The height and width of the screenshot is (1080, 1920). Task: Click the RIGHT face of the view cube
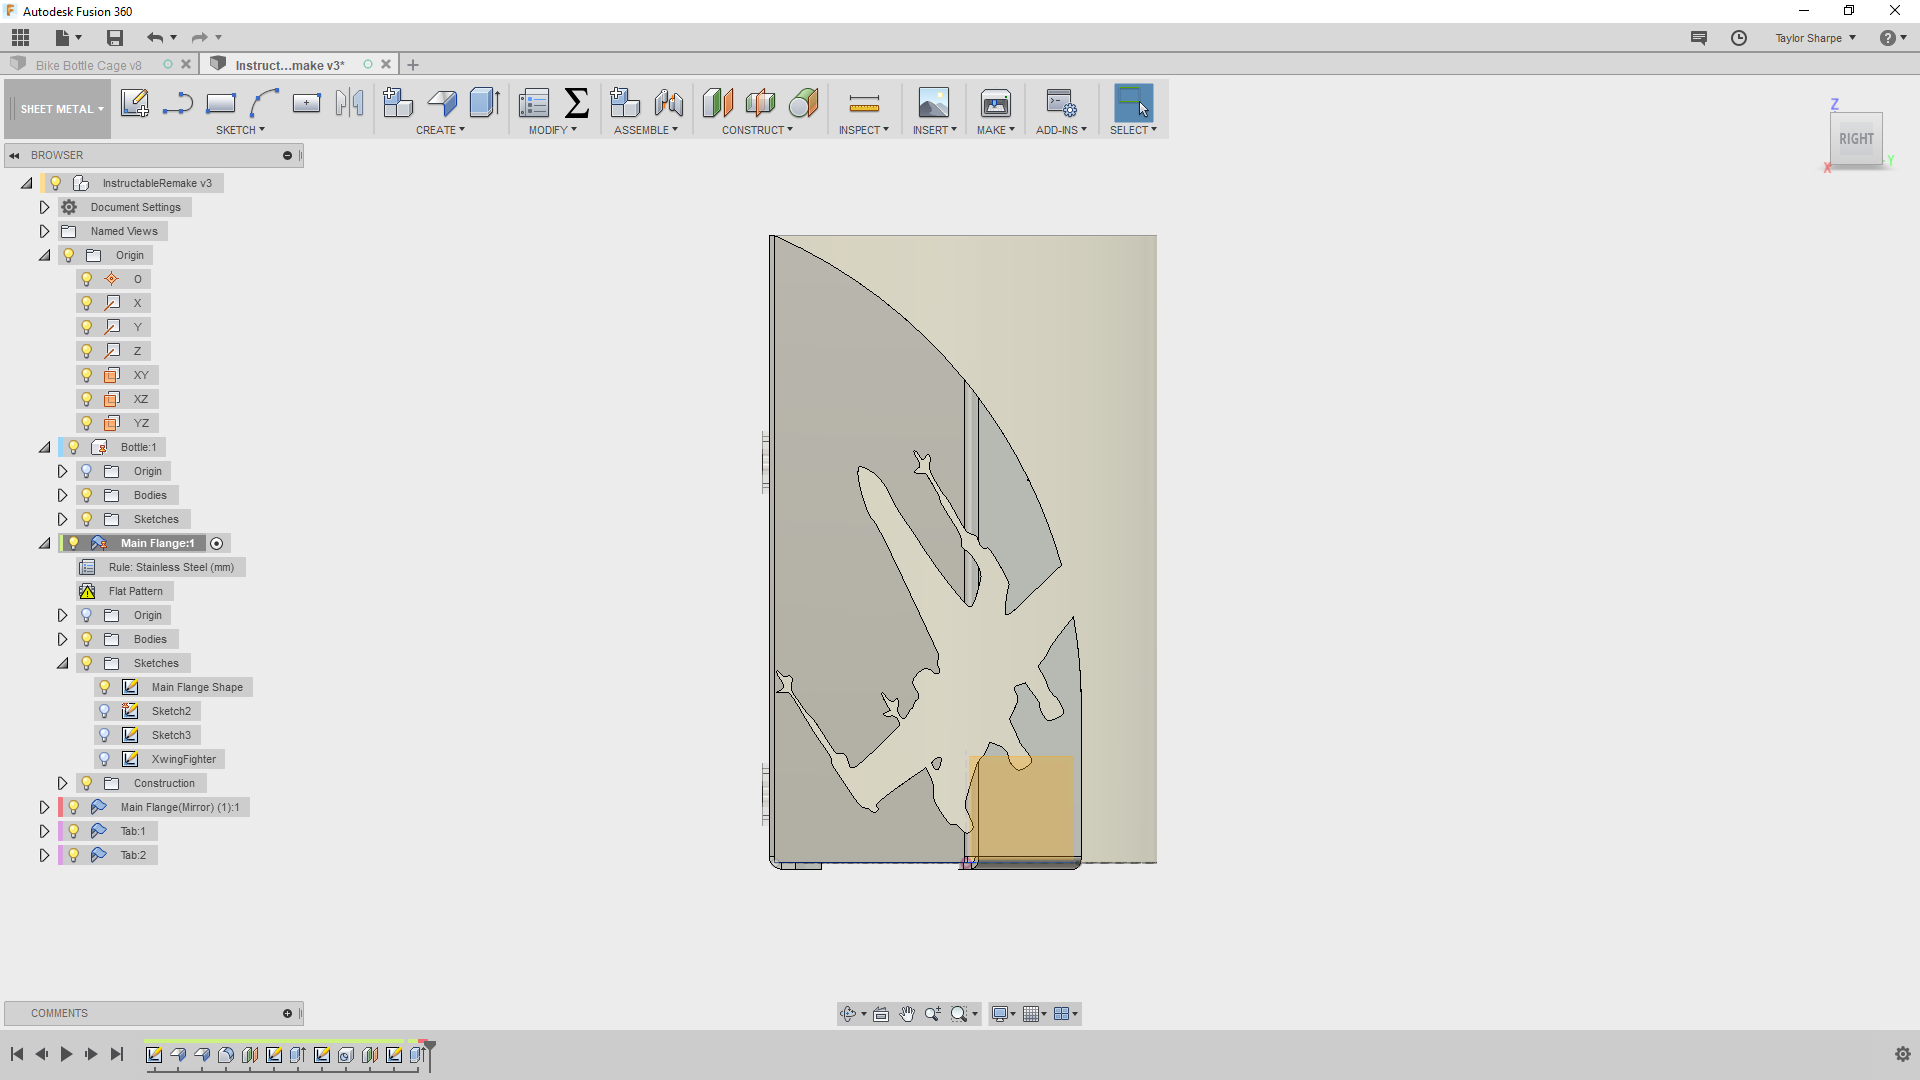pyautogui.click(x=1856, y=139)
